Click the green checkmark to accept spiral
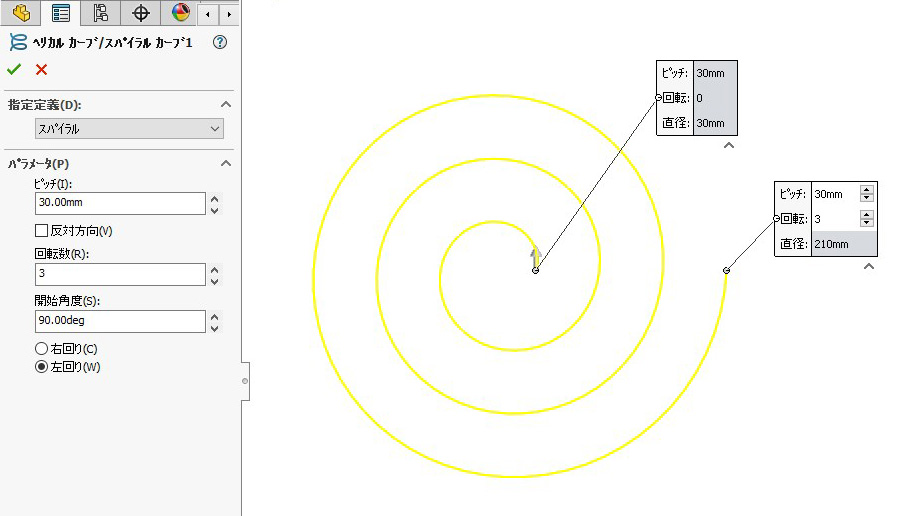 (x=14, y=69)
